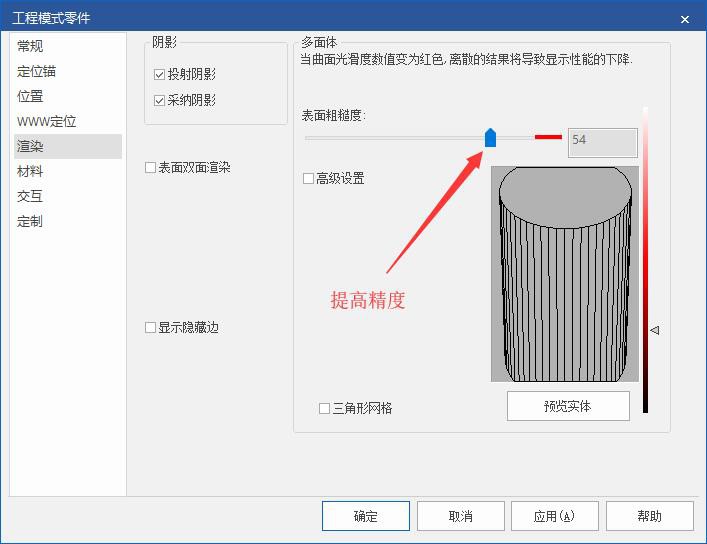Go to the 材料 settings page
This screenshot has width=707, height=544.
pyautogui.click(x=30, y=171)
